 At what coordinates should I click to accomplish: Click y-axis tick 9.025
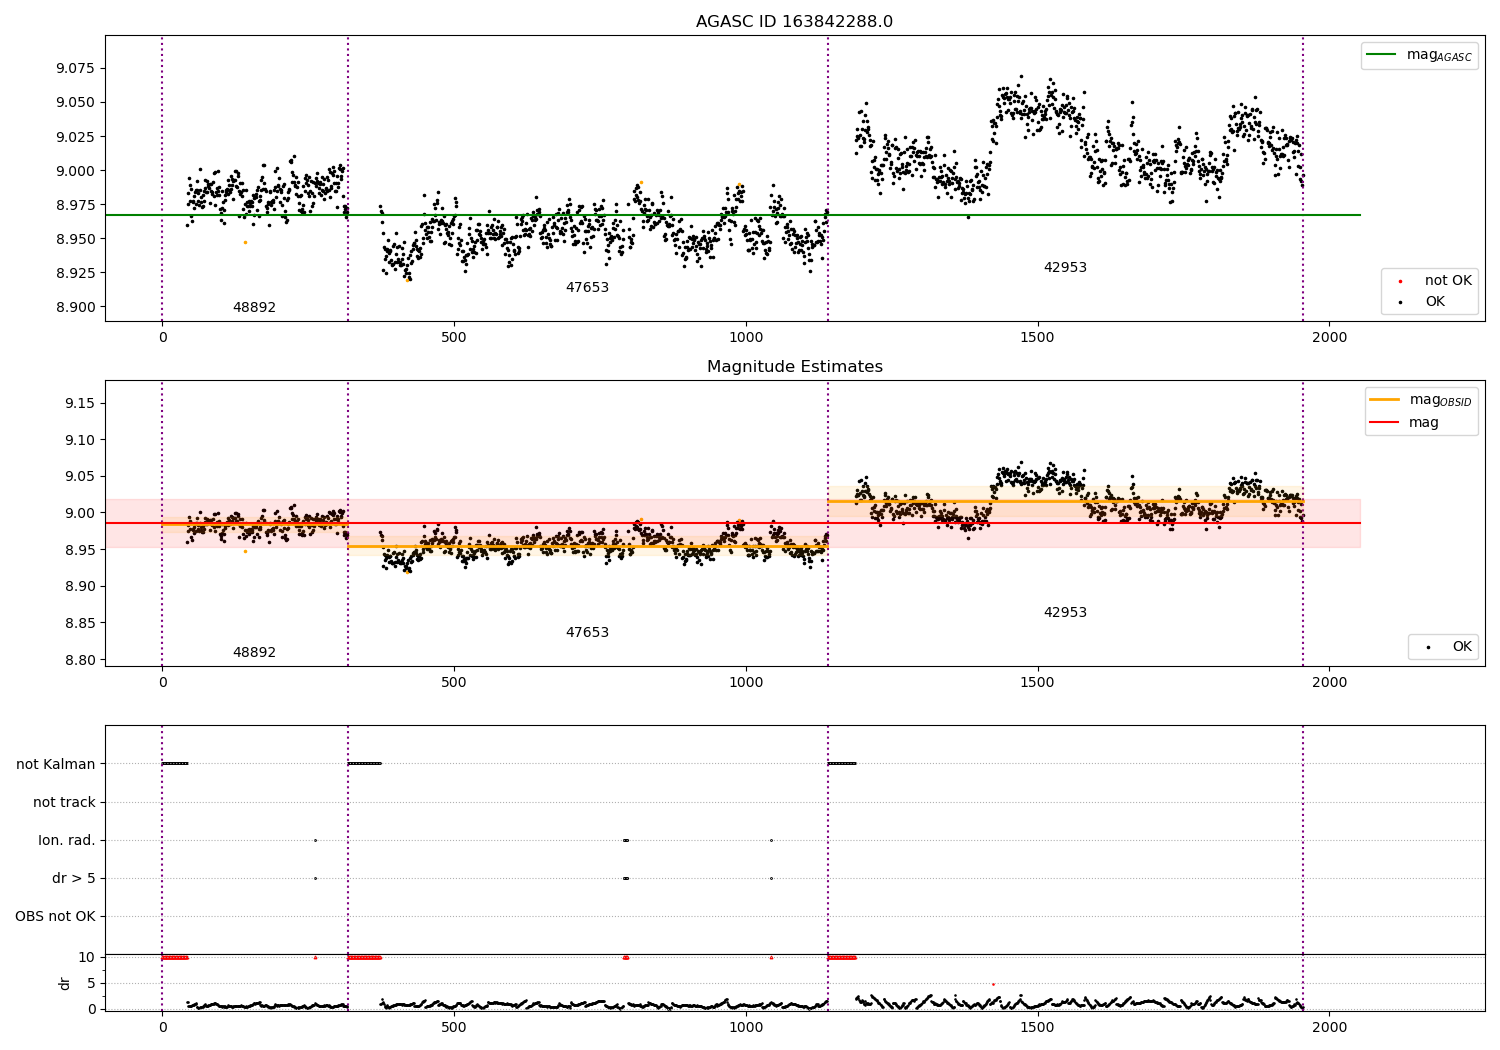coord(75,137)
